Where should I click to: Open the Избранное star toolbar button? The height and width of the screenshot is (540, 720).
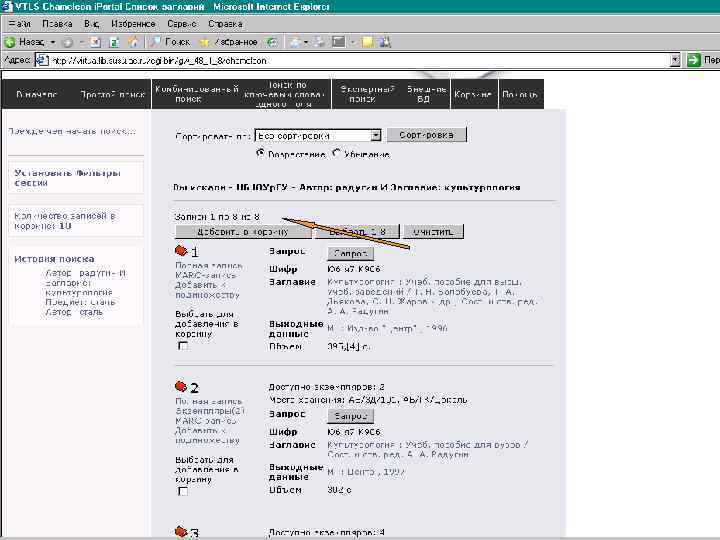tap(228, 42)
